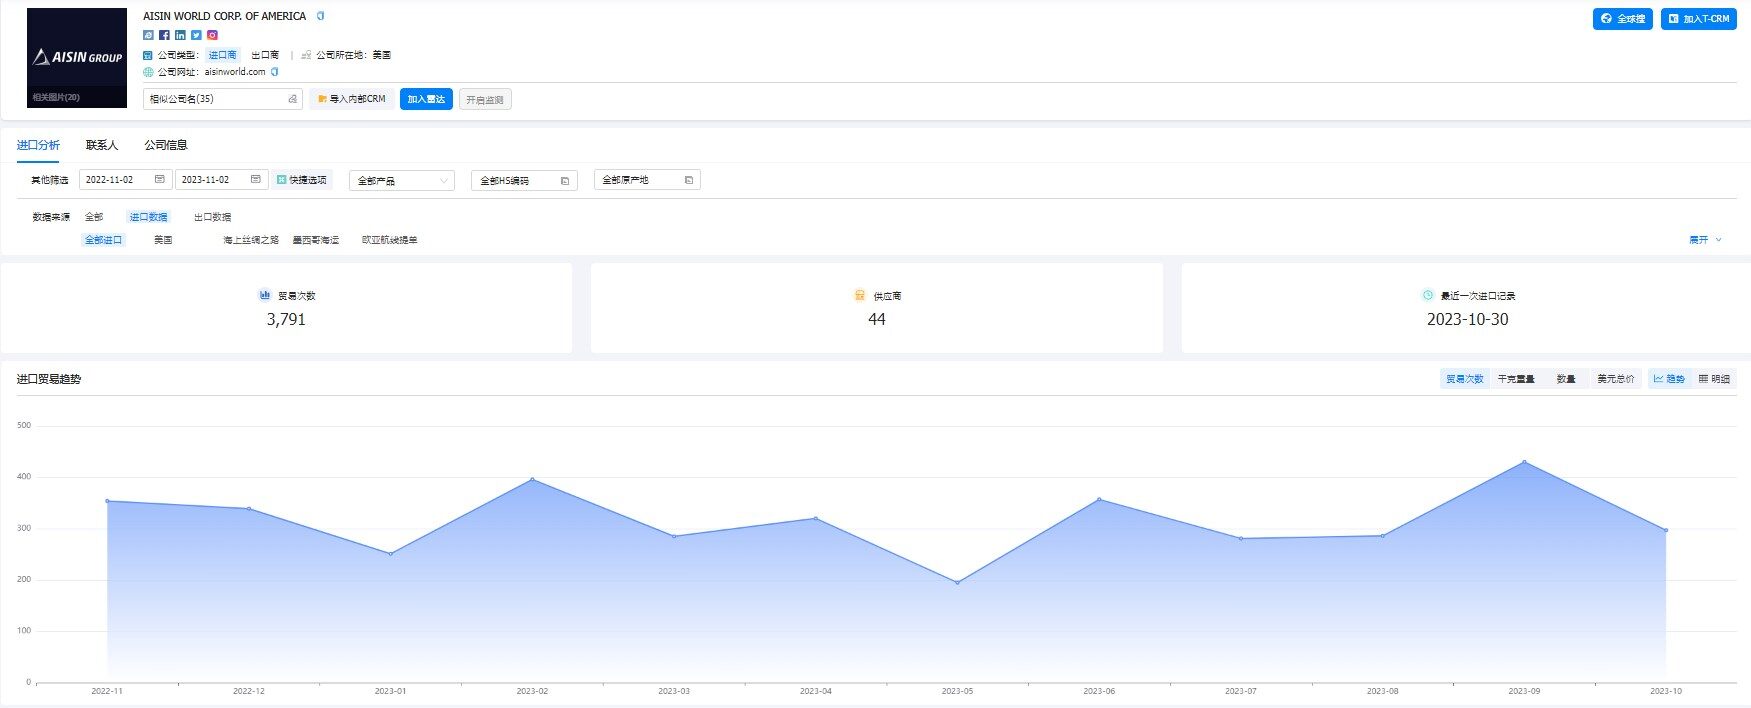Click the 全球搜 button
Image resolution: width=1751 pixels, height=708 pixels.
coord(1622,19)
